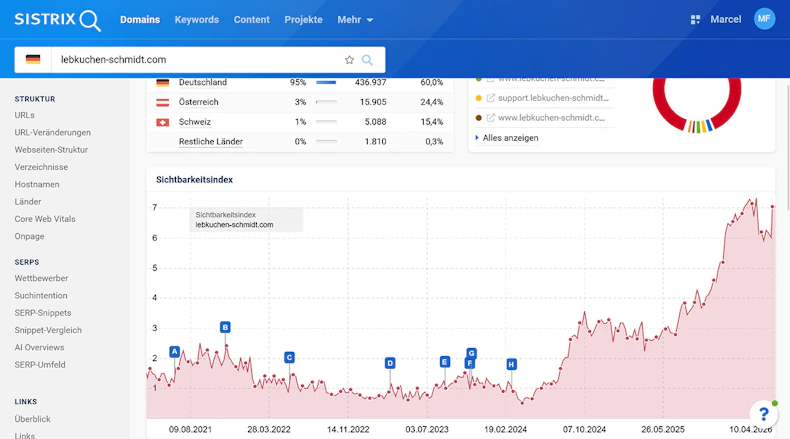Image resolution: width=790 pixels, height=439 pixels.
Task: Open Onpage in the sidebar
Action: point(29,236)
